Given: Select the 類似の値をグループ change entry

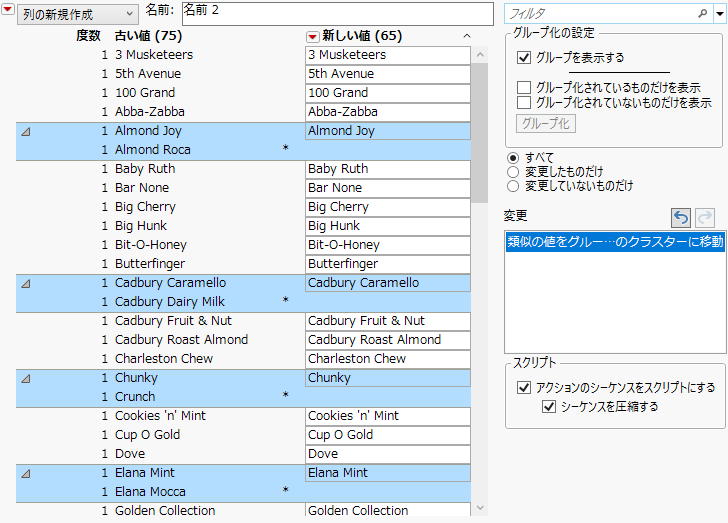Looking at the screenshot, I should 615,242.
